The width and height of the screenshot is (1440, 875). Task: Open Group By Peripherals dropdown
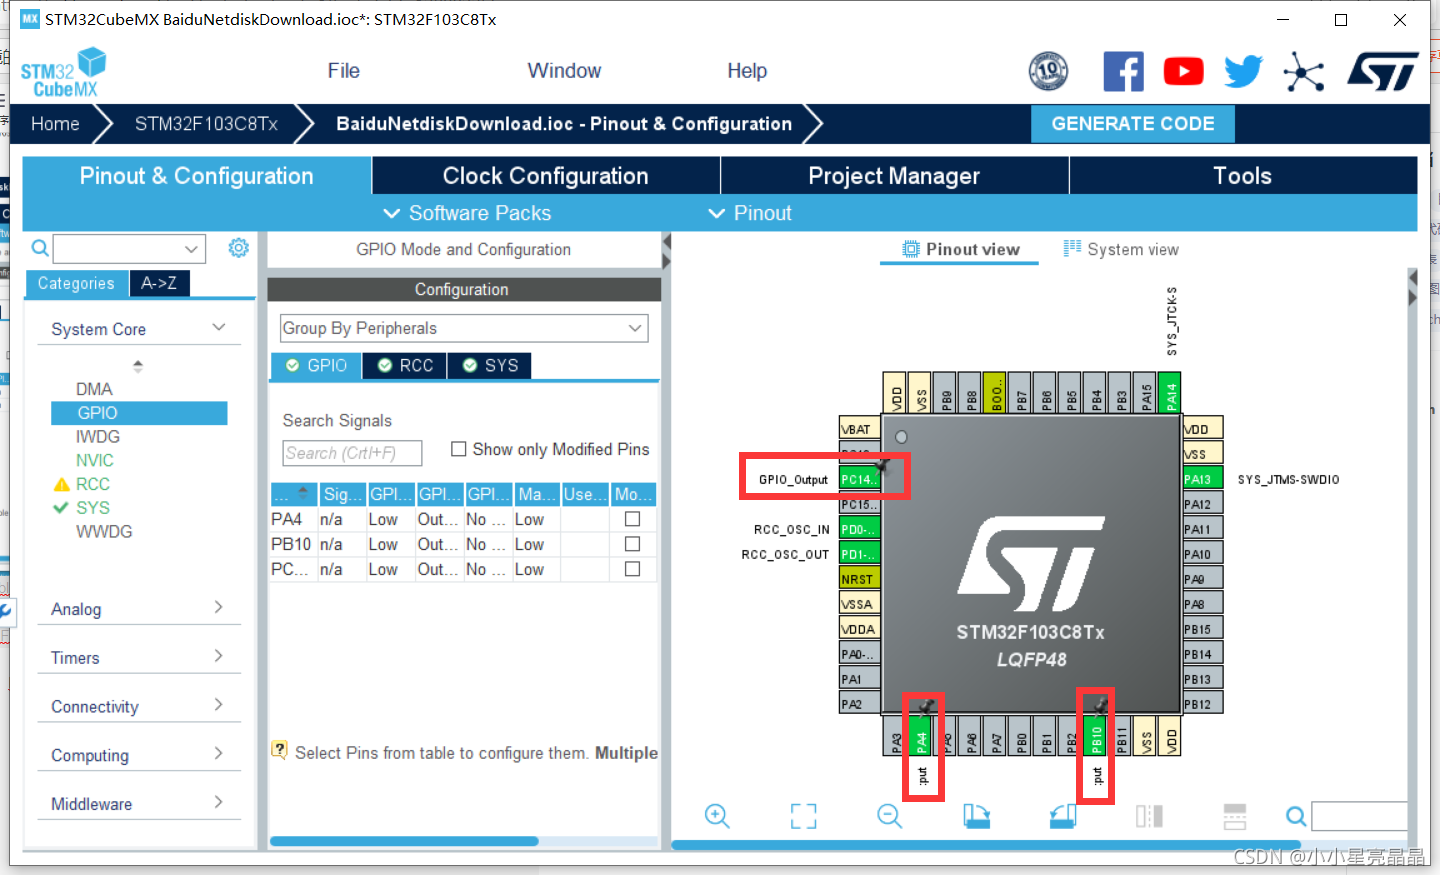tap(464, 328)
